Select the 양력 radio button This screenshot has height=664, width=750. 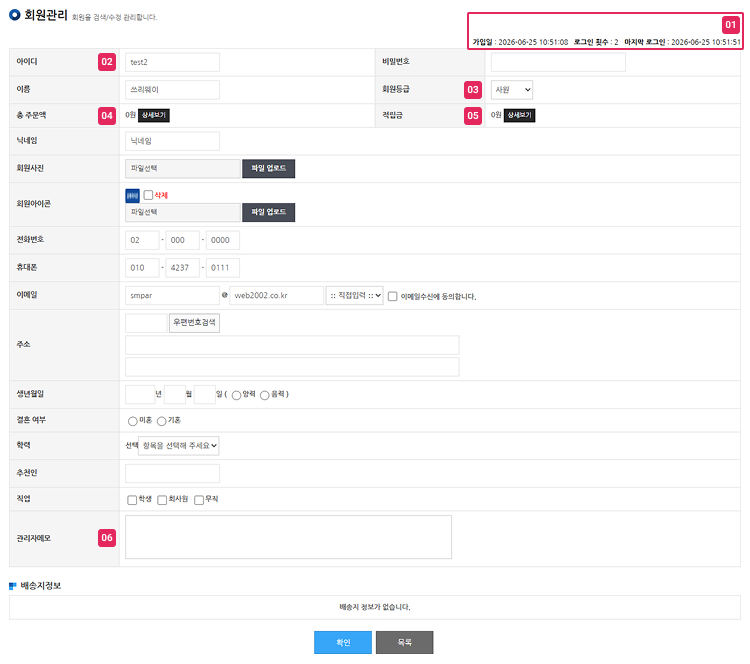(236, 395)
